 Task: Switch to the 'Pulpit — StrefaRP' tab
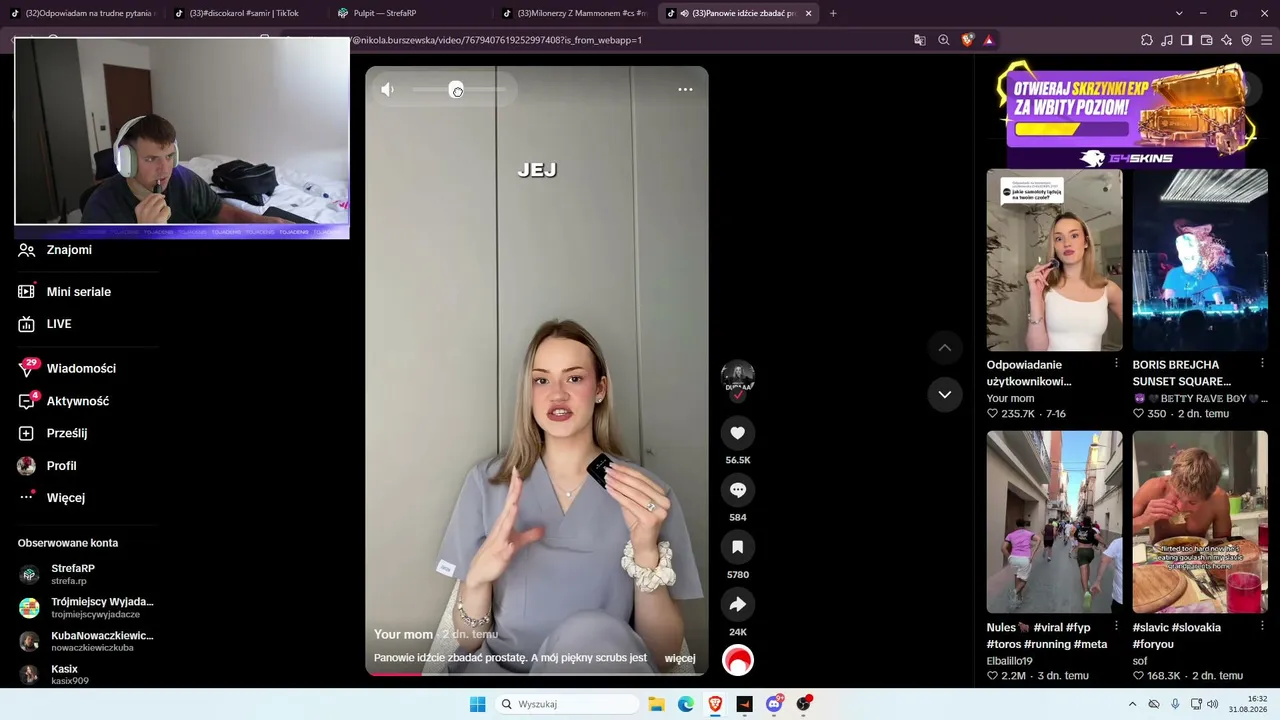point(408,13)
